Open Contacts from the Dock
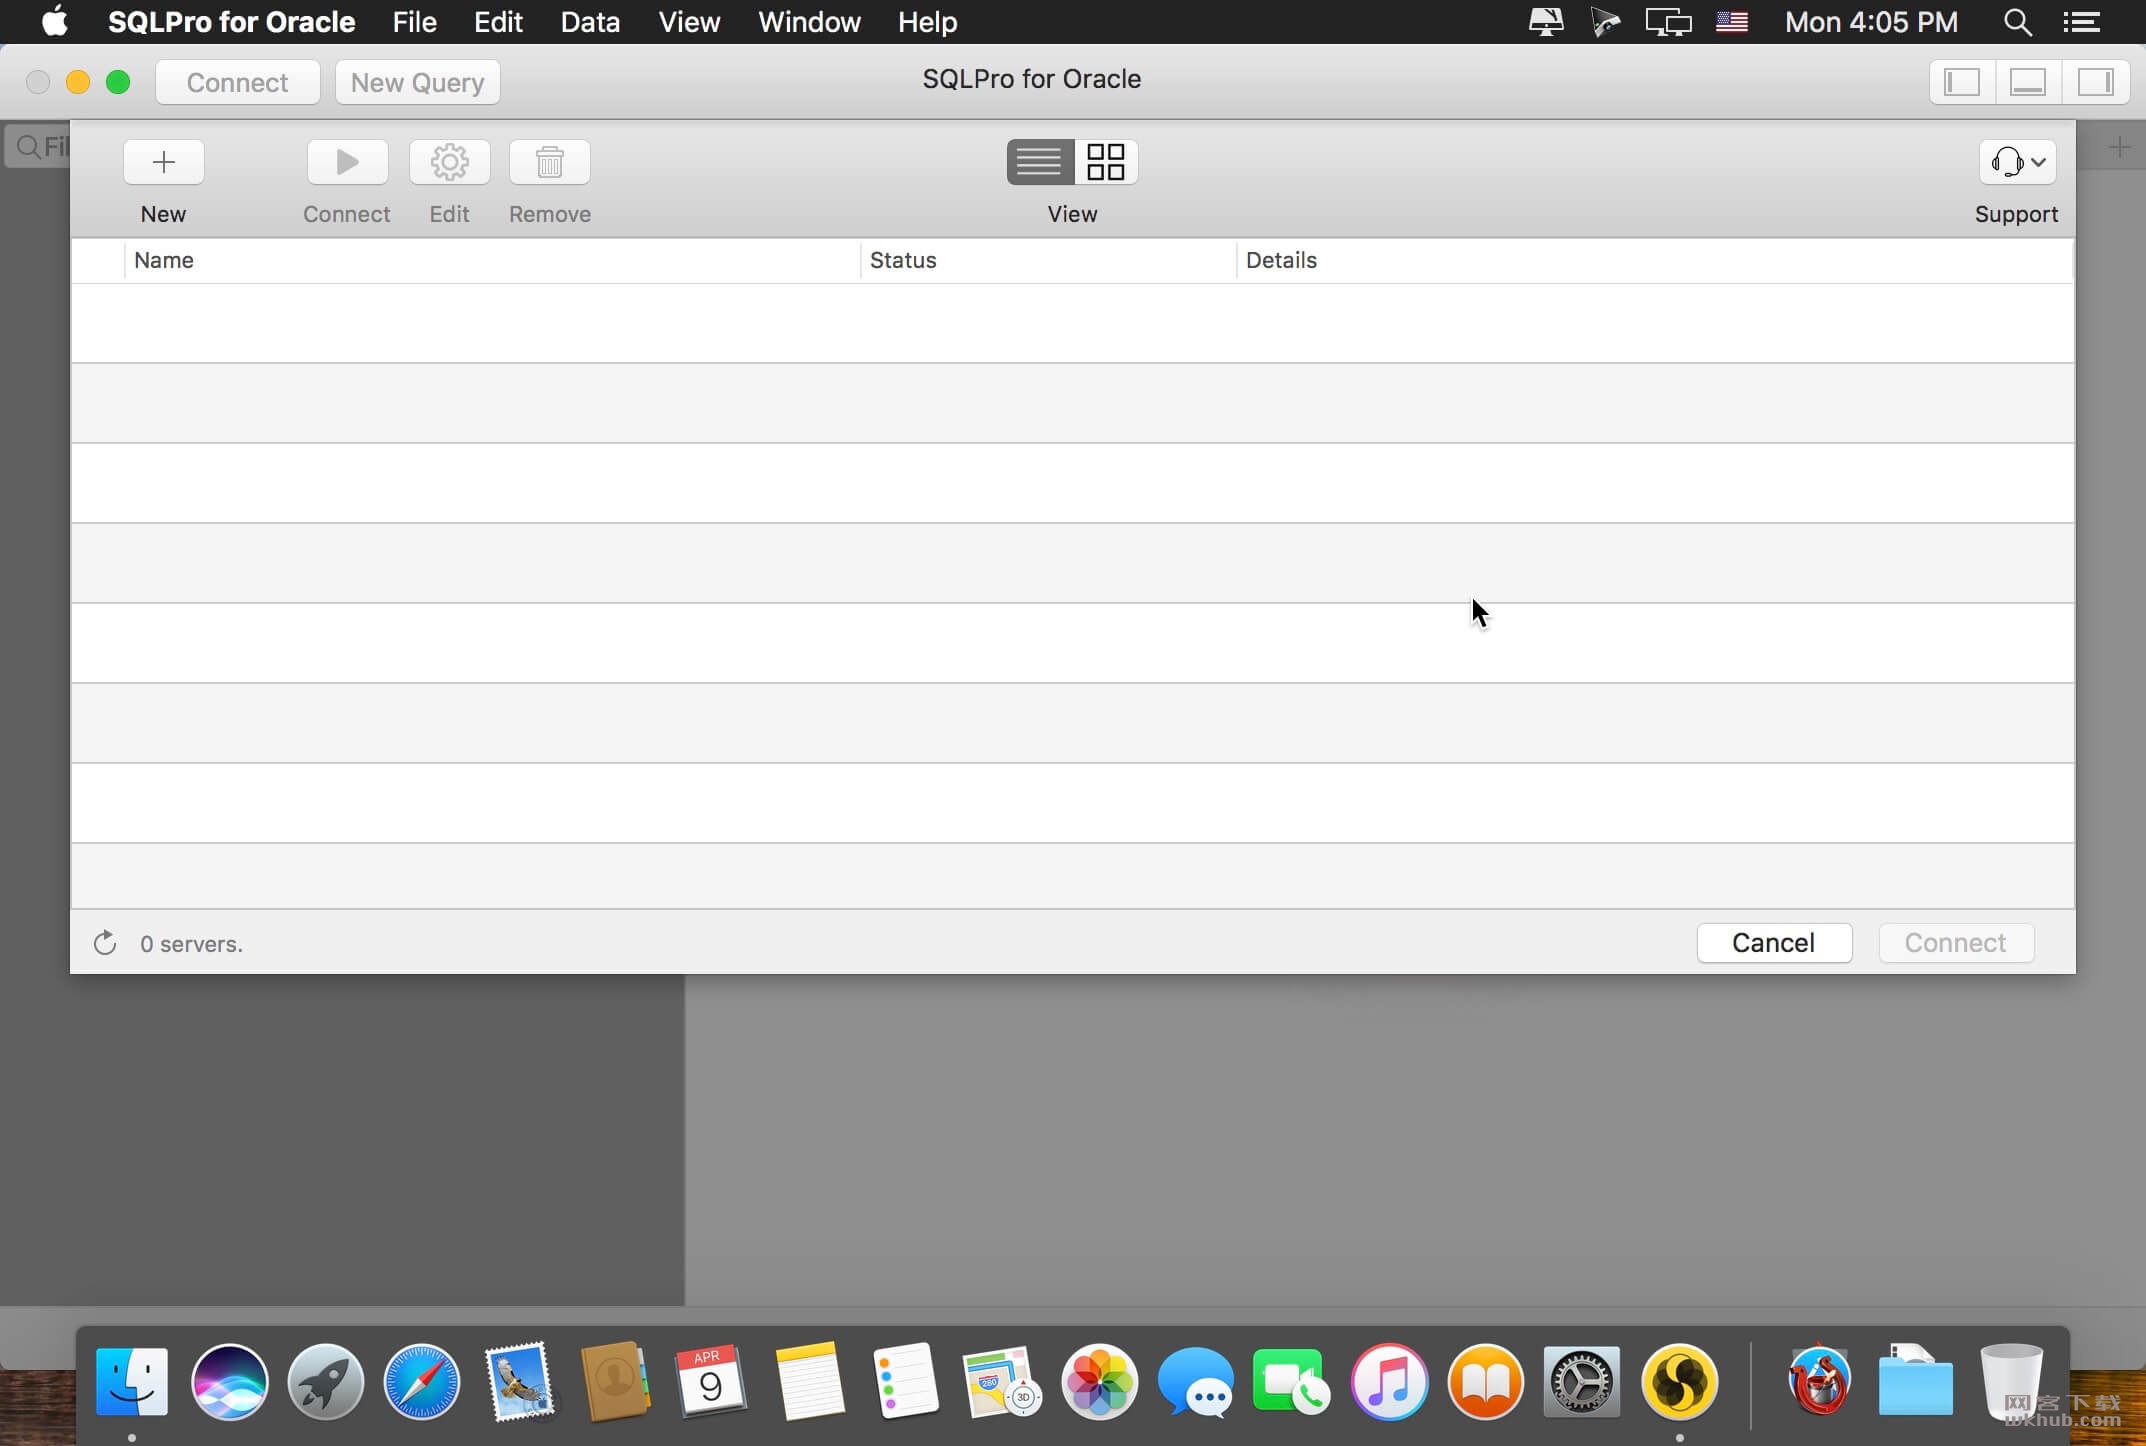Screen dimensions: 2146x1446 pos(615,1382)
